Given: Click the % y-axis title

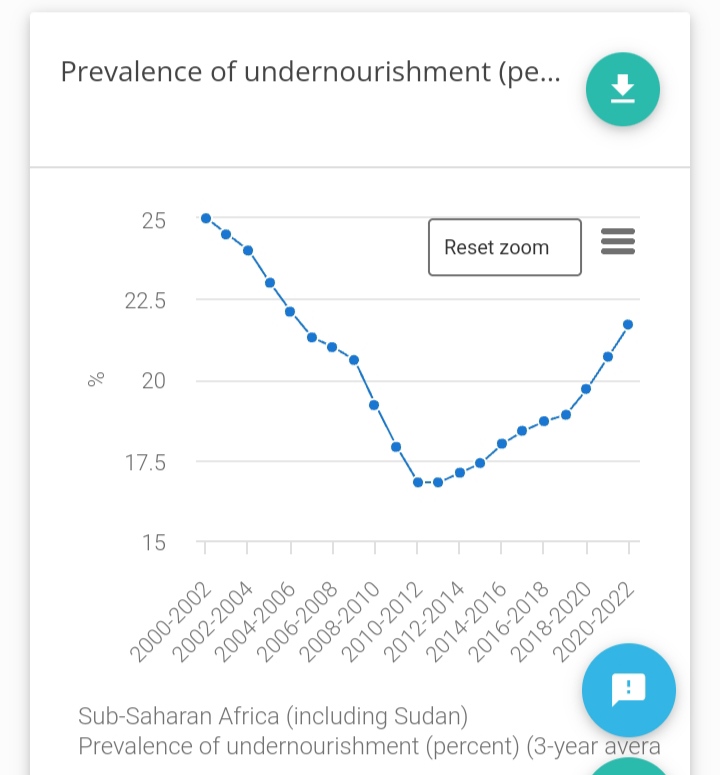Looking at the screenshot, I should pyautogui.click(x=96, y=380).
